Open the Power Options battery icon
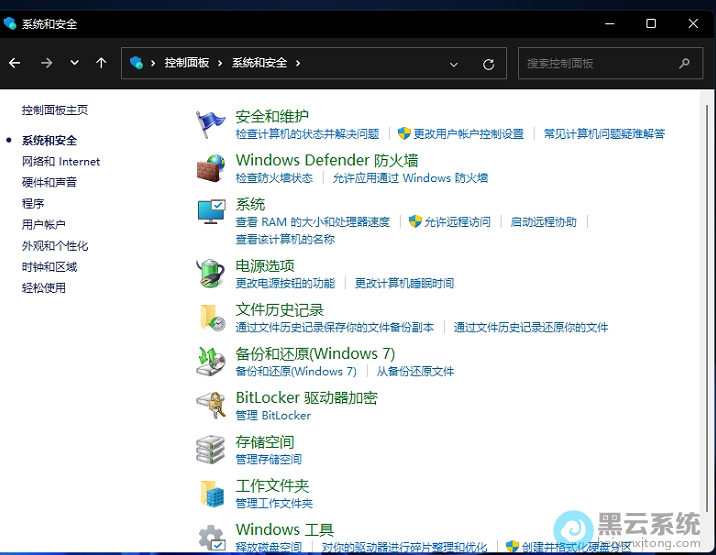Screen dimensions: 716x555 [x=211, y=273]
